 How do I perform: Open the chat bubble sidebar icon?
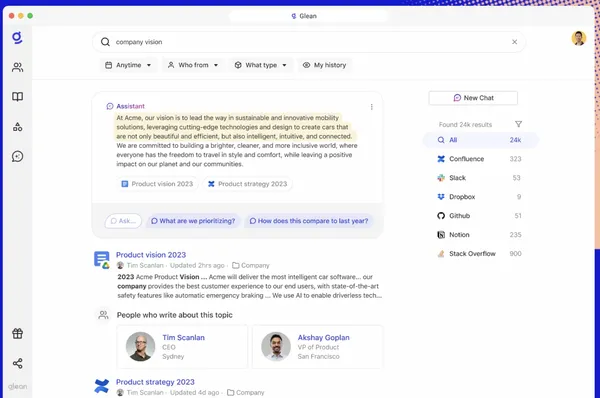pyautogui.click(x=17, y=156)
